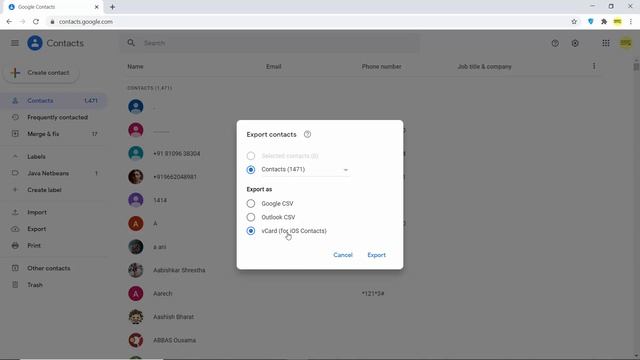Click Create label

[x=54, y=190]
